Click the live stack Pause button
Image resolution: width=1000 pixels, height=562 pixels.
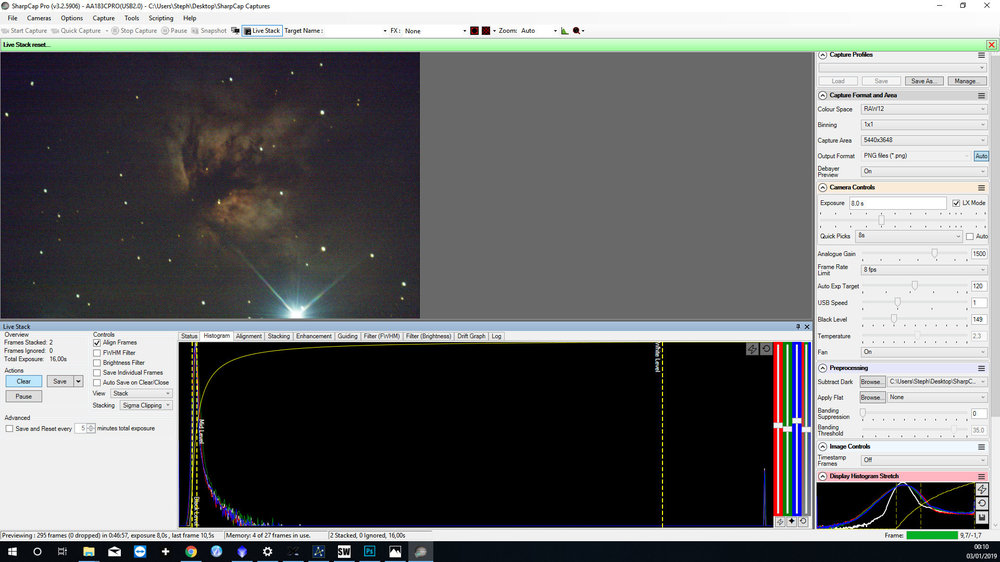24,397
